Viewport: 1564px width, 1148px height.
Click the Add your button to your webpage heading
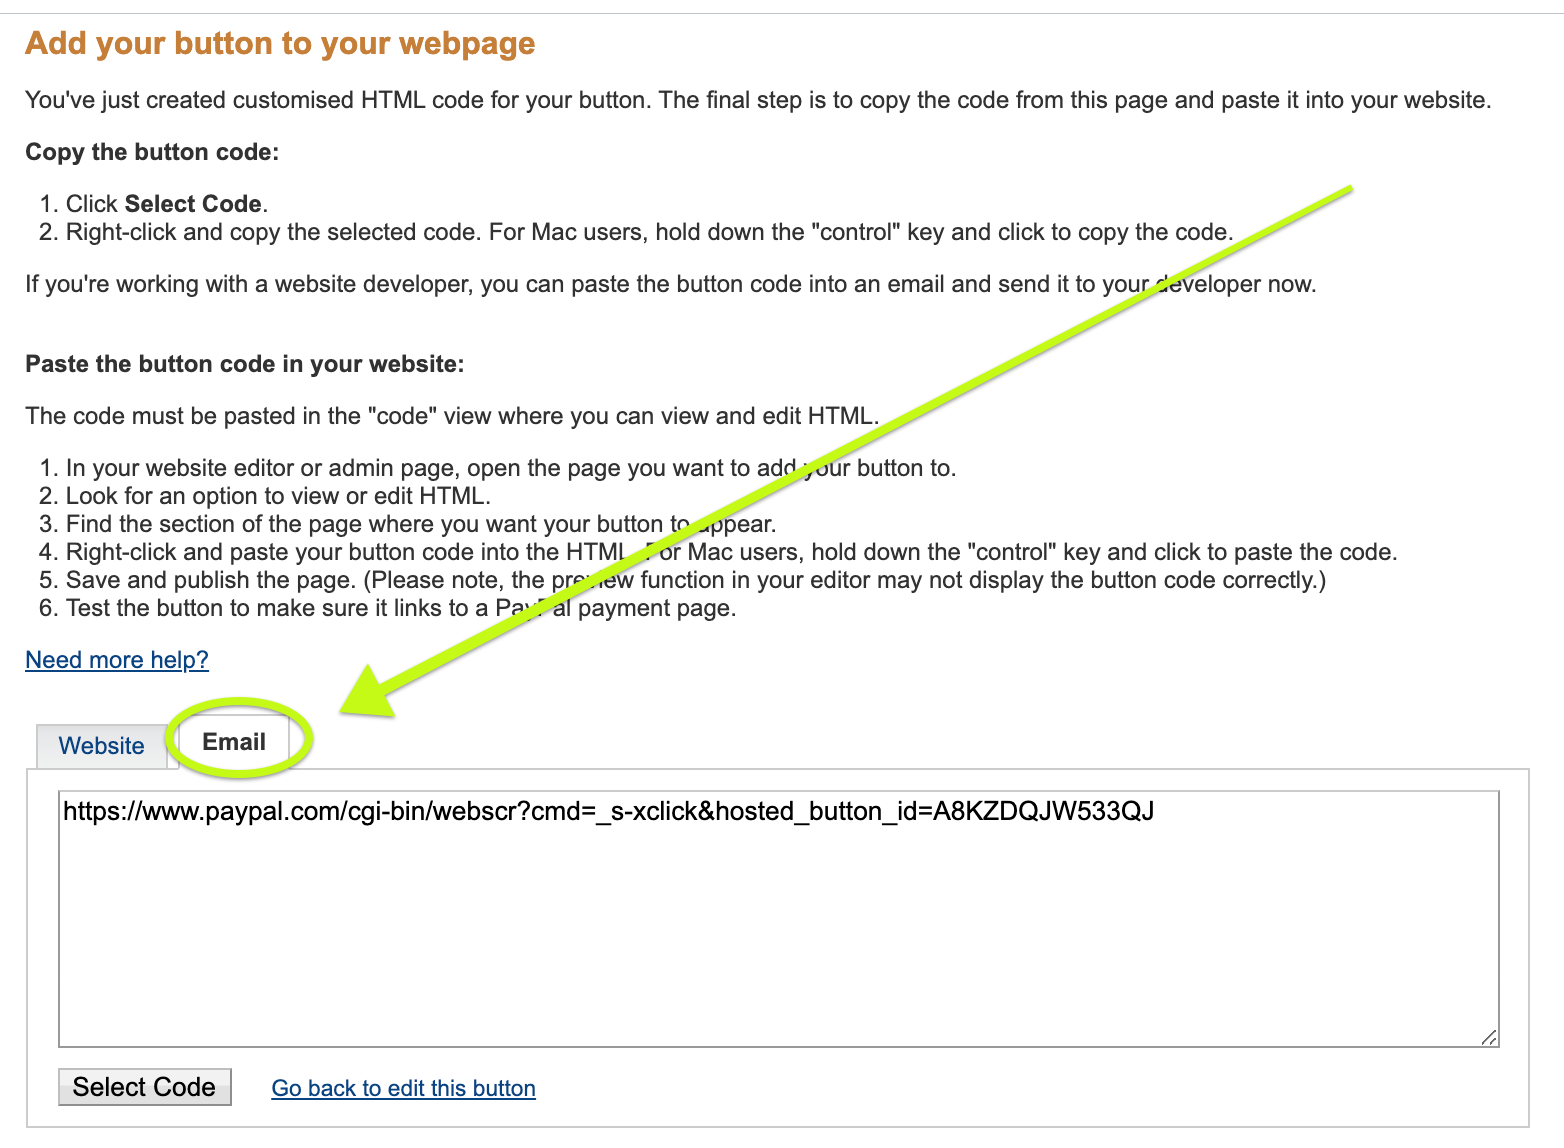point(280,43)
